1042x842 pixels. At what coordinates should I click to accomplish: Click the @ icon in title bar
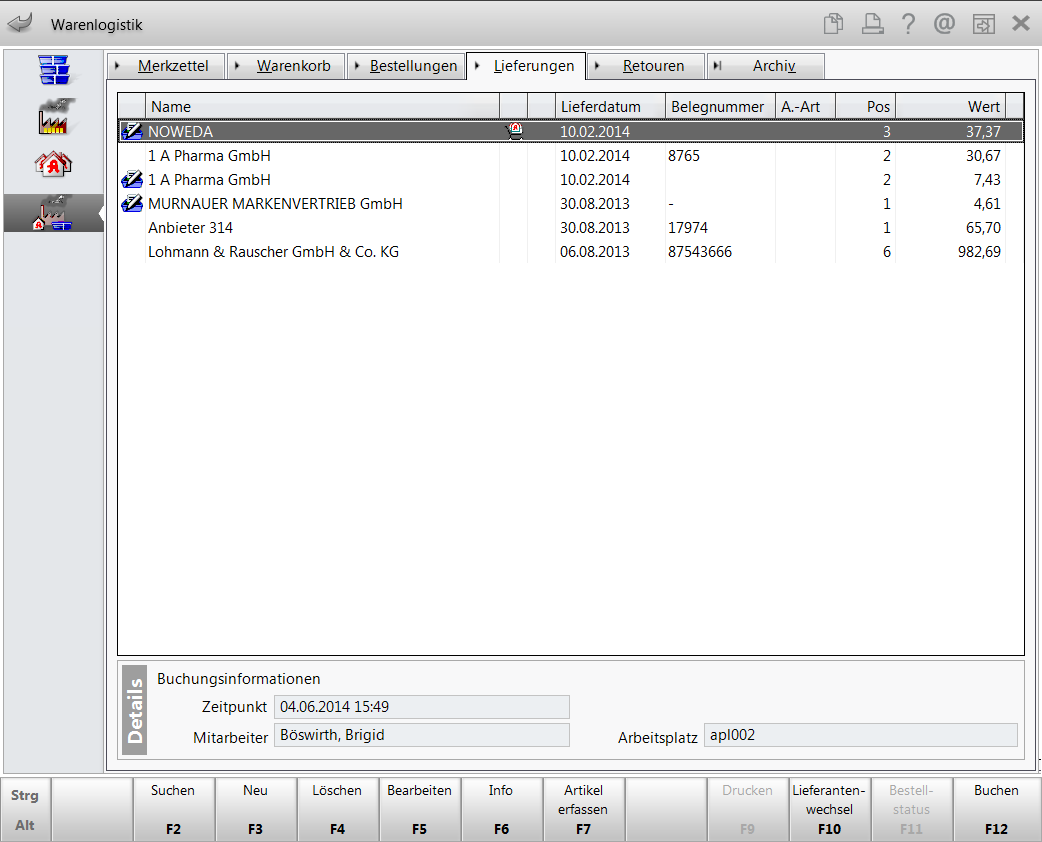point(944,24)
